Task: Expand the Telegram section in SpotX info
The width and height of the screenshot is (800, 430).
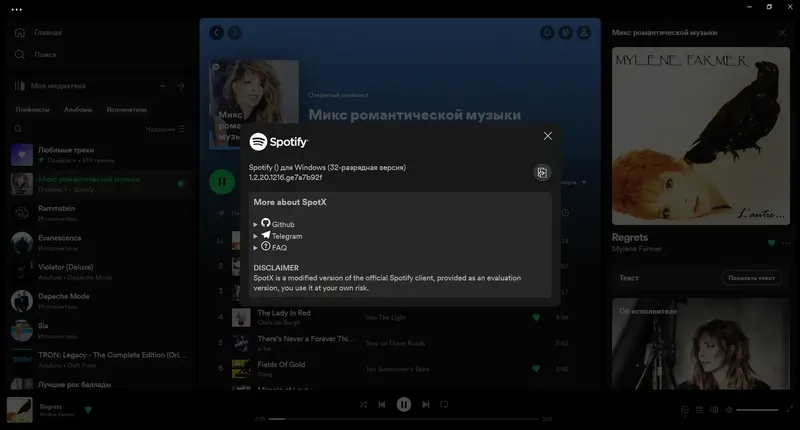Action: tap(278, 236)
